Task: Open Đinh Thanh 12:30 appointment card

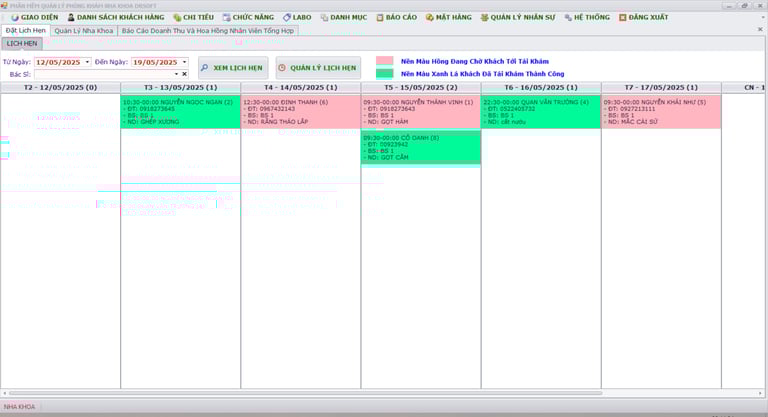Action: click(301, 112)
